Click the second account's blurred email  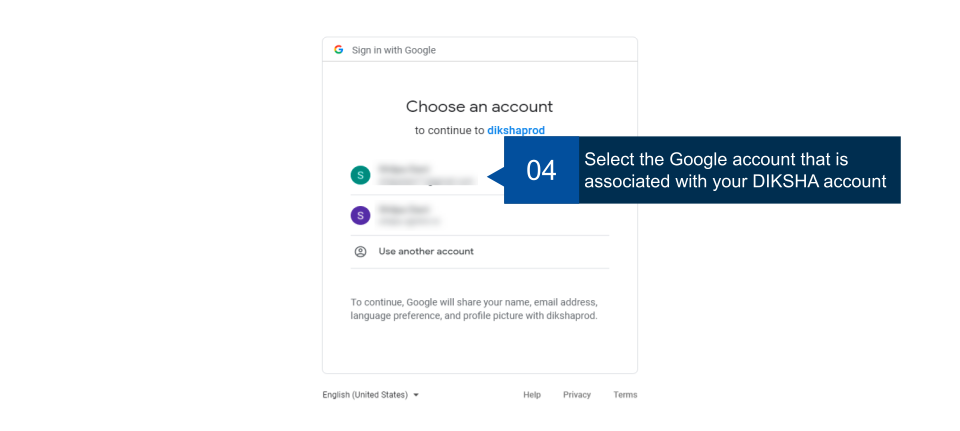(404, 222)
